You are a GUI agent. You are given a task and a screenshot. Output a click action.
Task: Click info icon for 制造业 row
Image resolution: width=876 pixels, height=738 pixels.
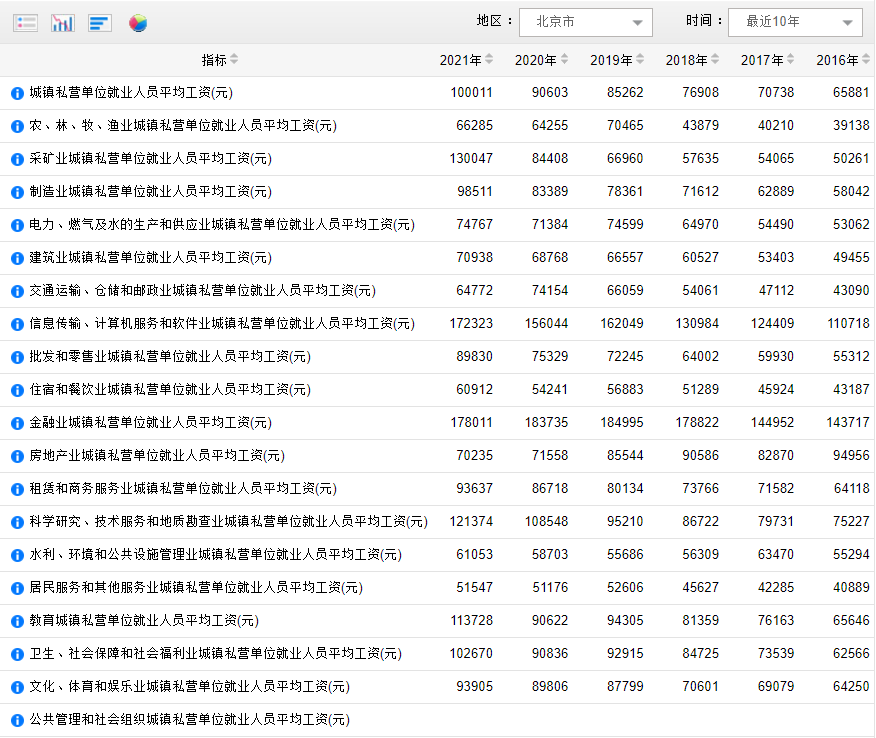tap(17, 192)
